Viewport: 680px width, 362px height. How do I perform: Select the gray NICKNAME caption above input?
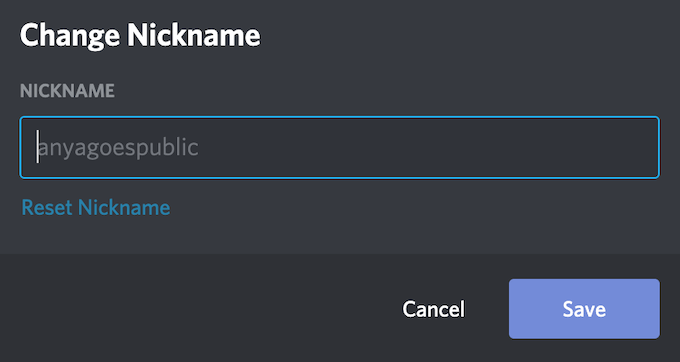pyautogui.click(x=67, y=91)
